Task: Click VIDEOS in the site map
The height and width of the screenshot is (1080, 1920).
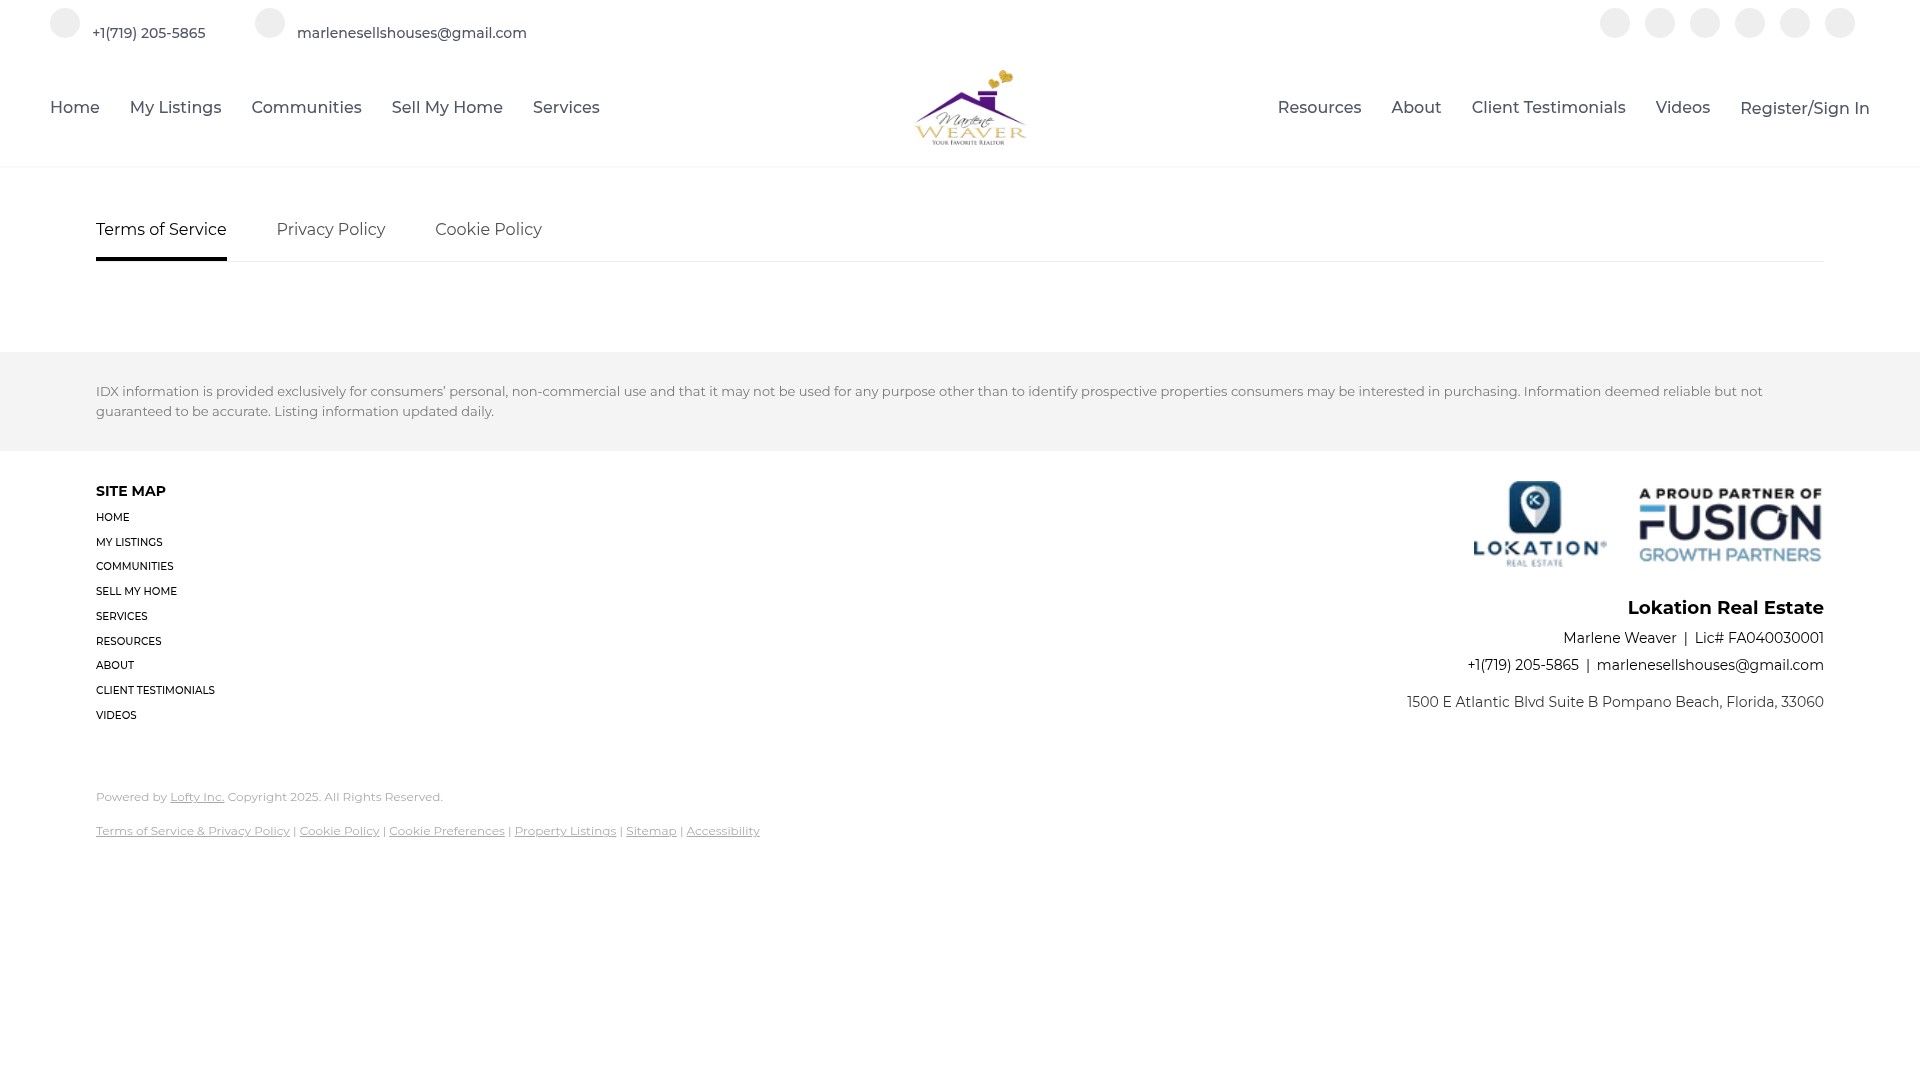Action: 116,716
